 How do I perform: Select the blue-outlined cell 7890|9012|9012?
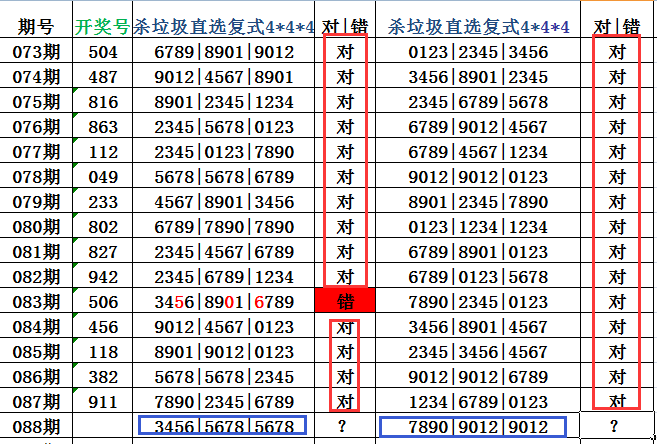[473, 426]
